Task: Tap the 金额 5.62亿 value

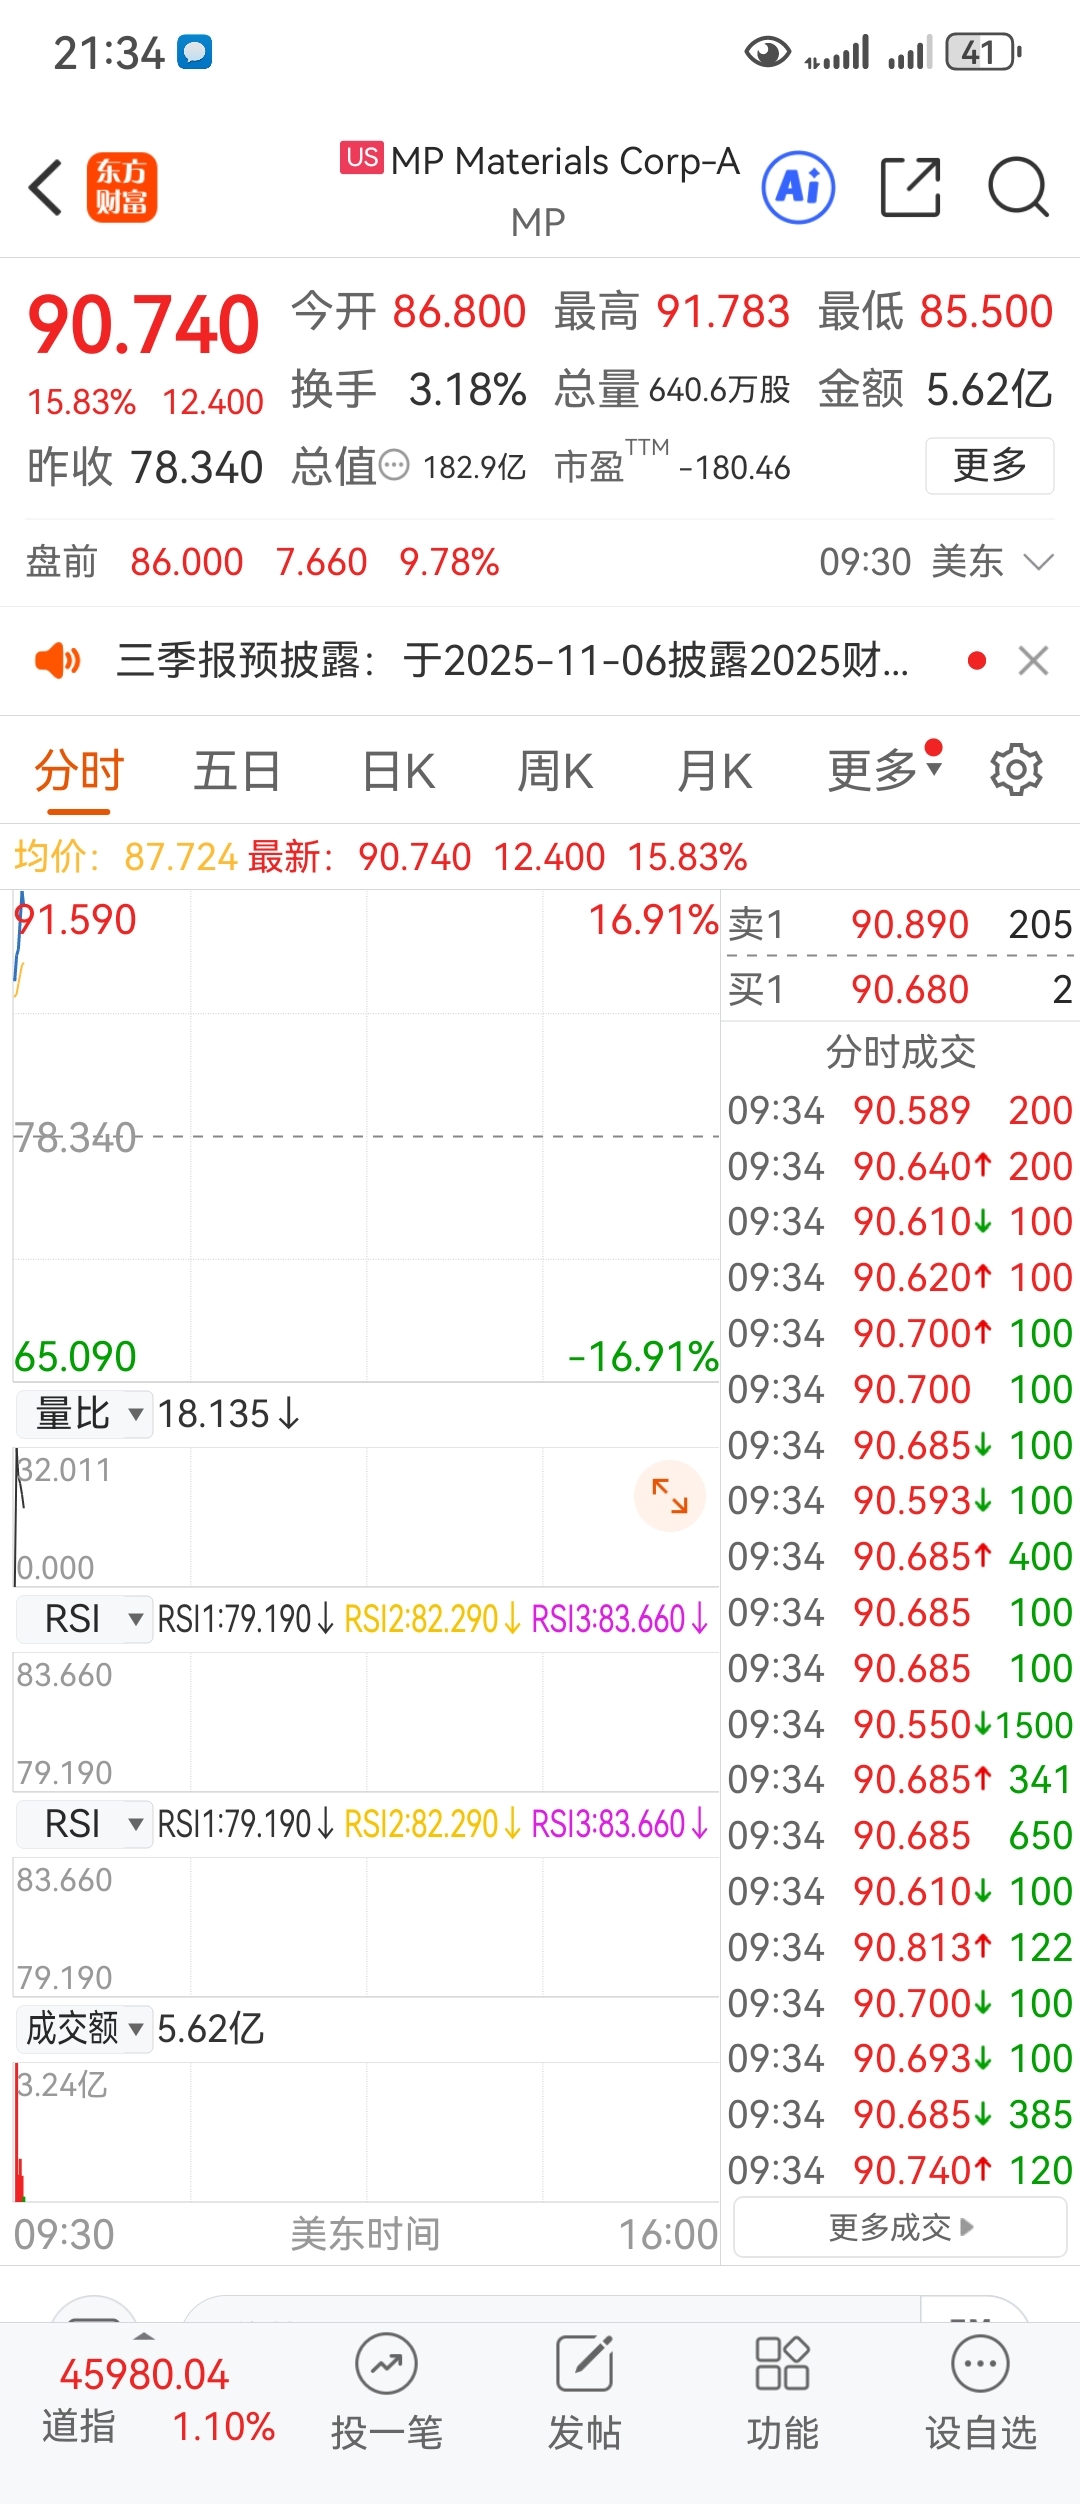Action: [x=936, y=389]
